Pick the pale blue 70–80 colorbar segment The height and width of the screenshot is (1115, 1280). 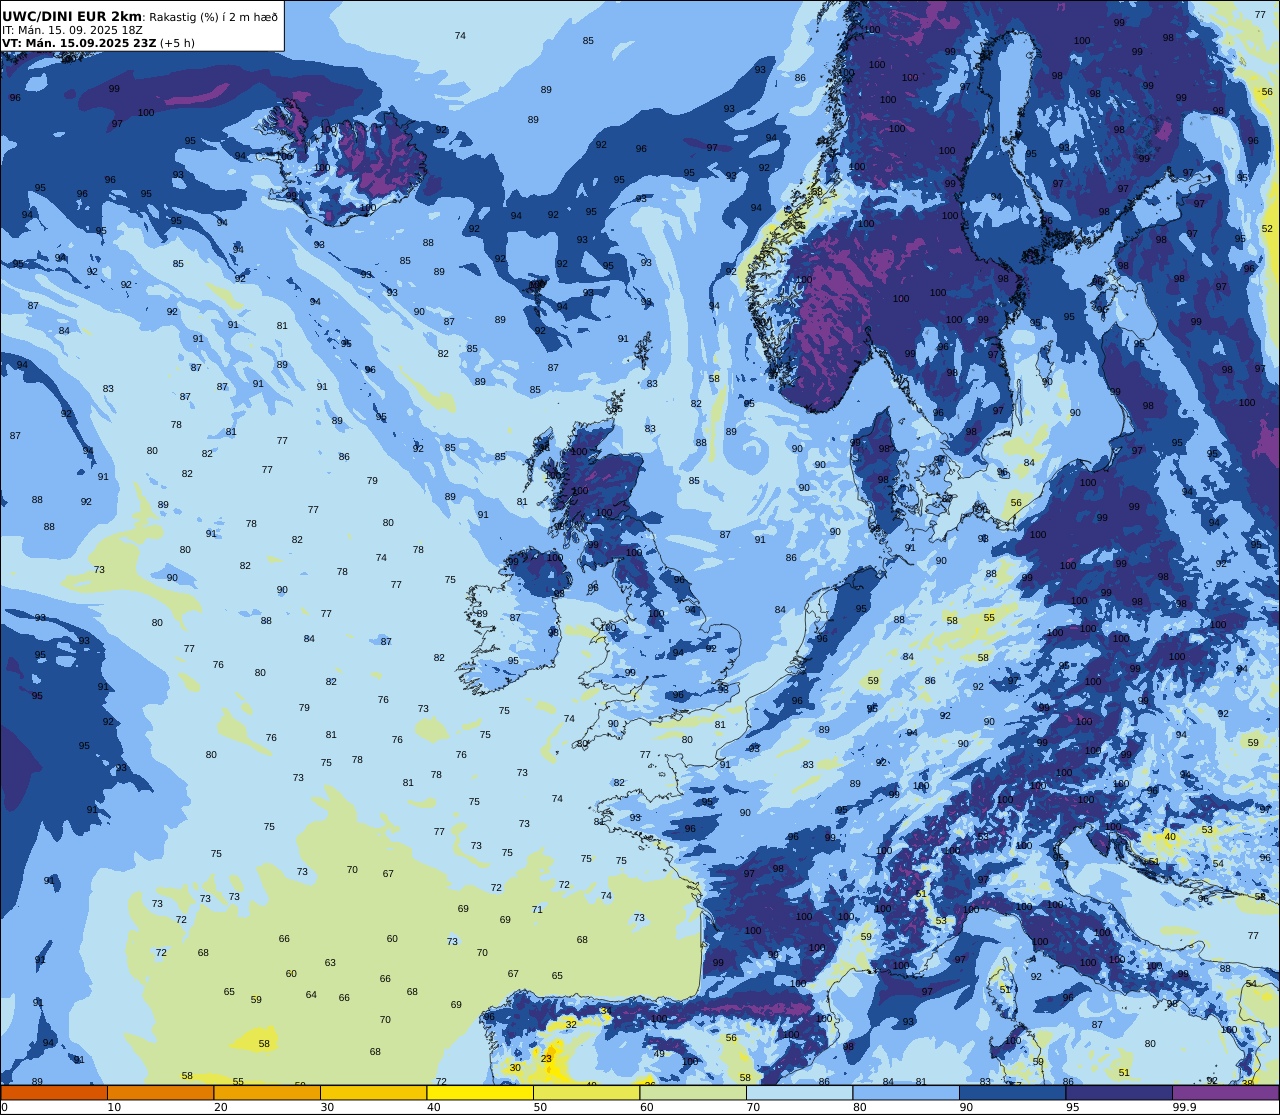[x=799, y=1092]
